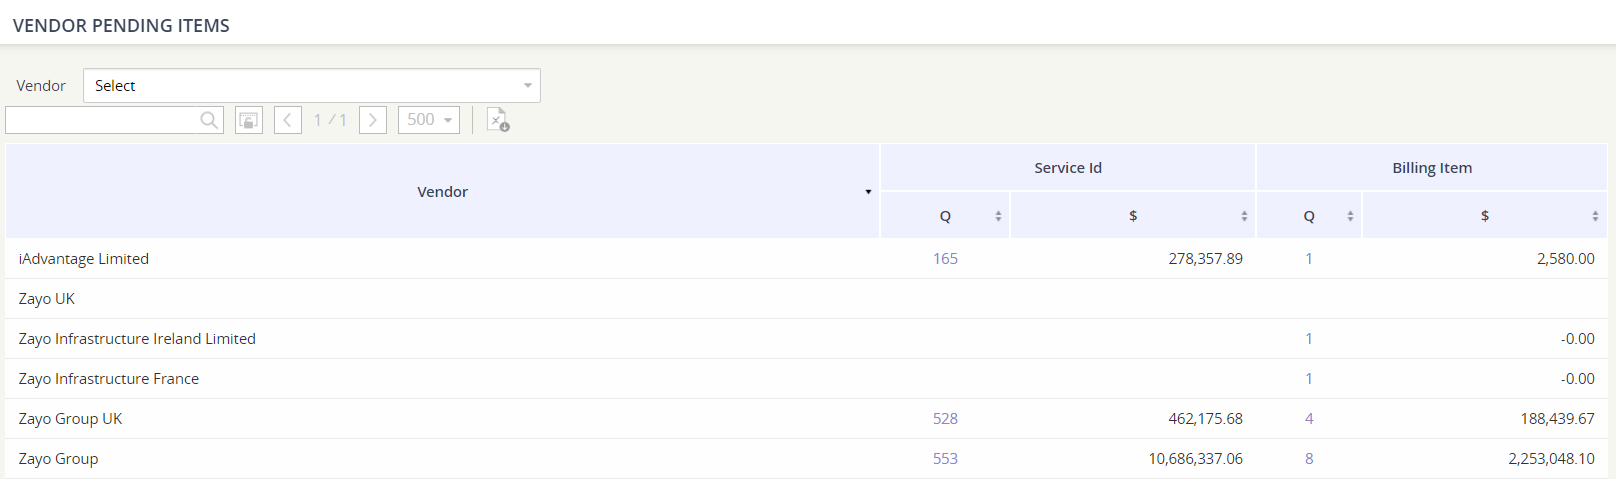The height and width of the screenshot is (479, 1616).
Task: Click in the table search field
Action: (103, 120)
